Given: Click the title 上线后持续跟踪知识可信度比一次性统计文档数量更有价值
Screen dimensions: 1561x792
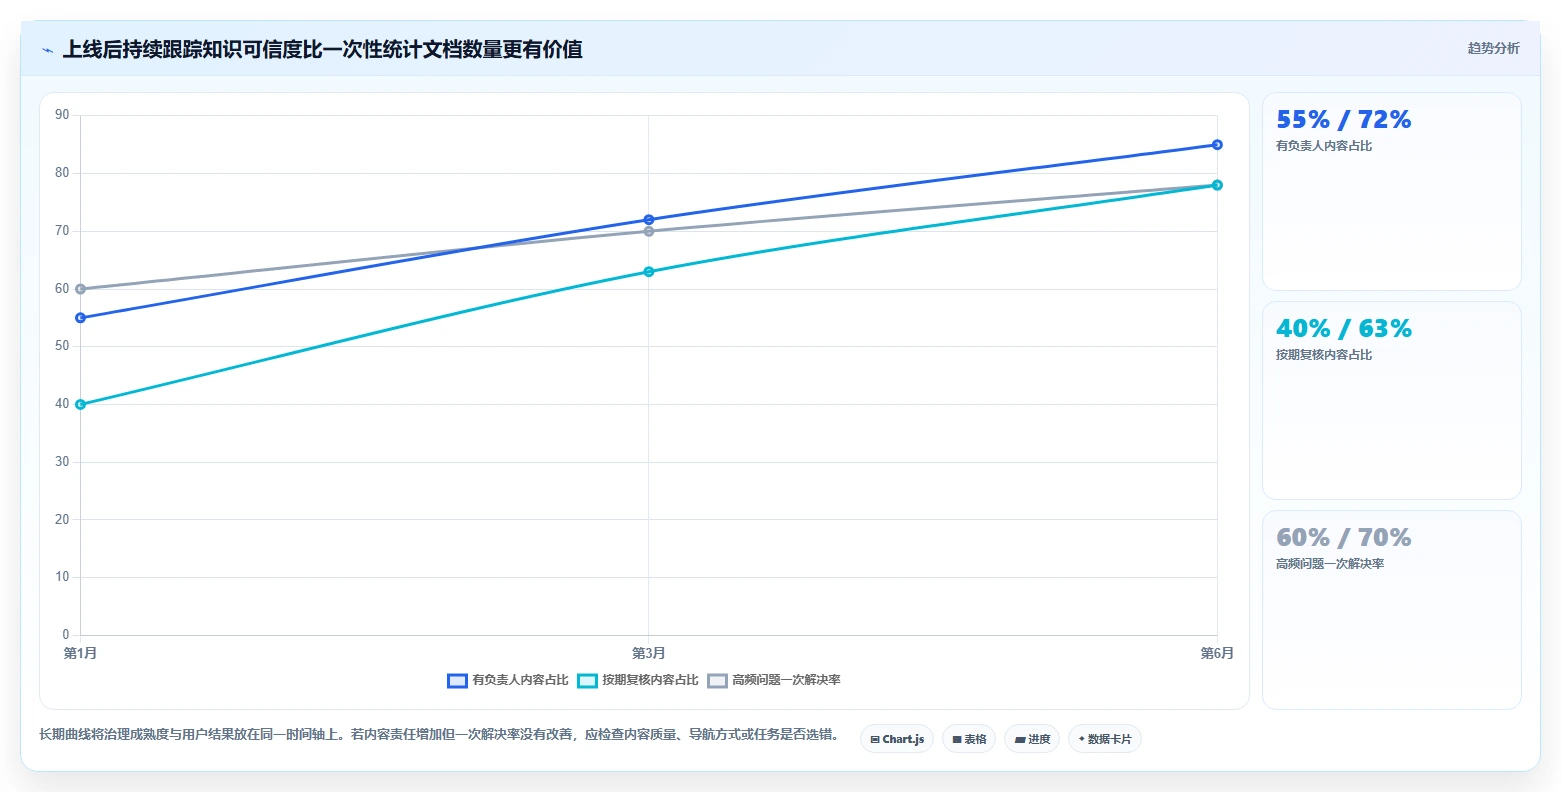Looking at the screenshot, I should tap(322, 49).
